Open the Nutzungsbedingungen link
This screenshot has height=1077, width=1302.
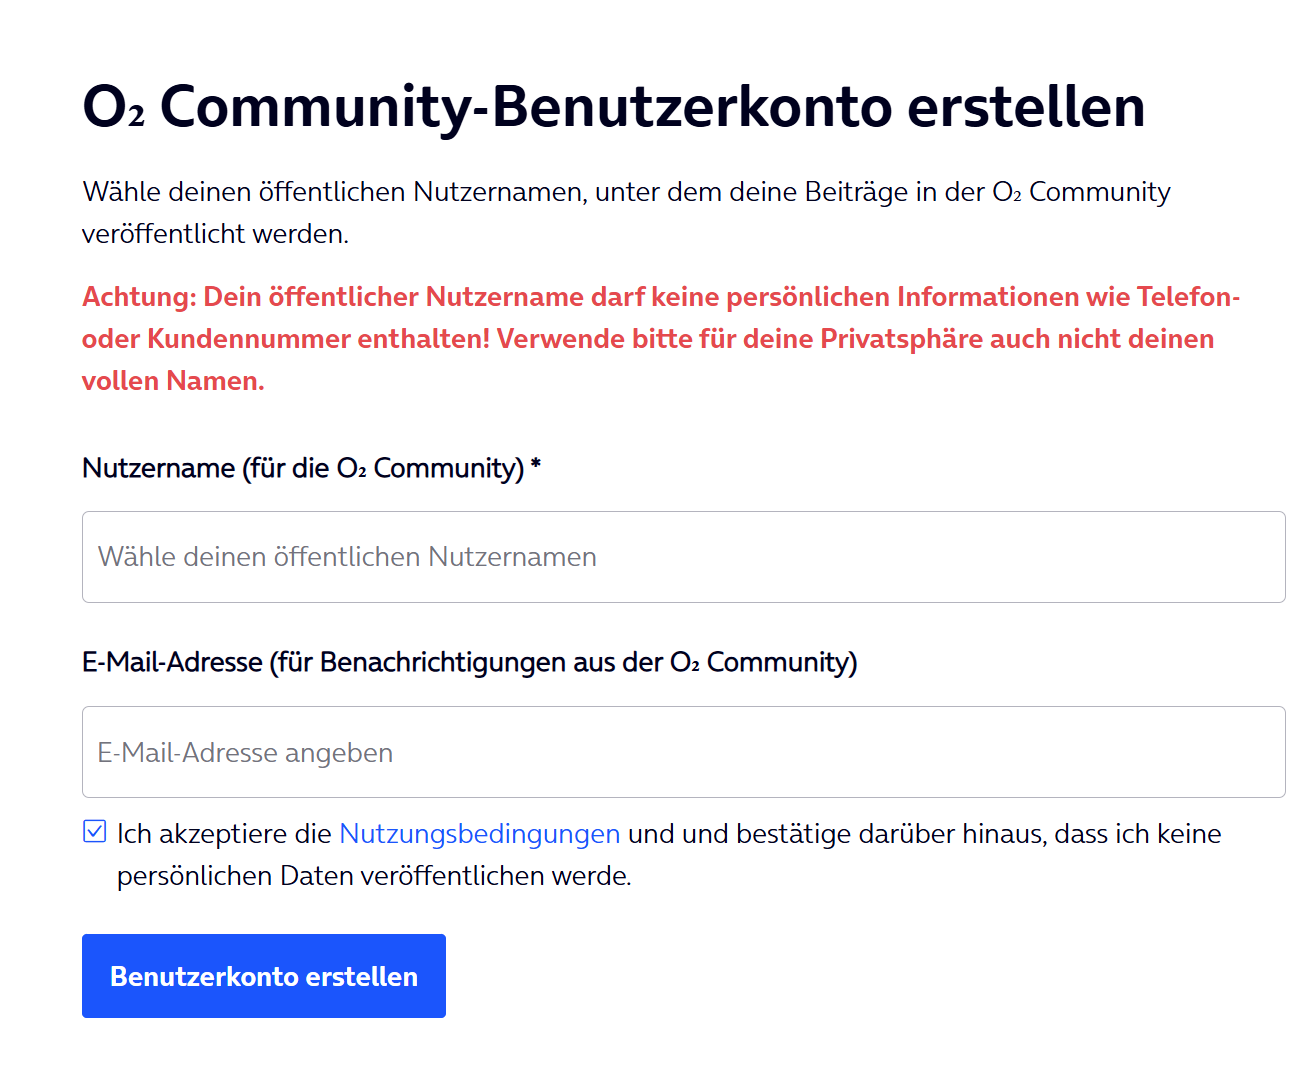tap(480, 834)
